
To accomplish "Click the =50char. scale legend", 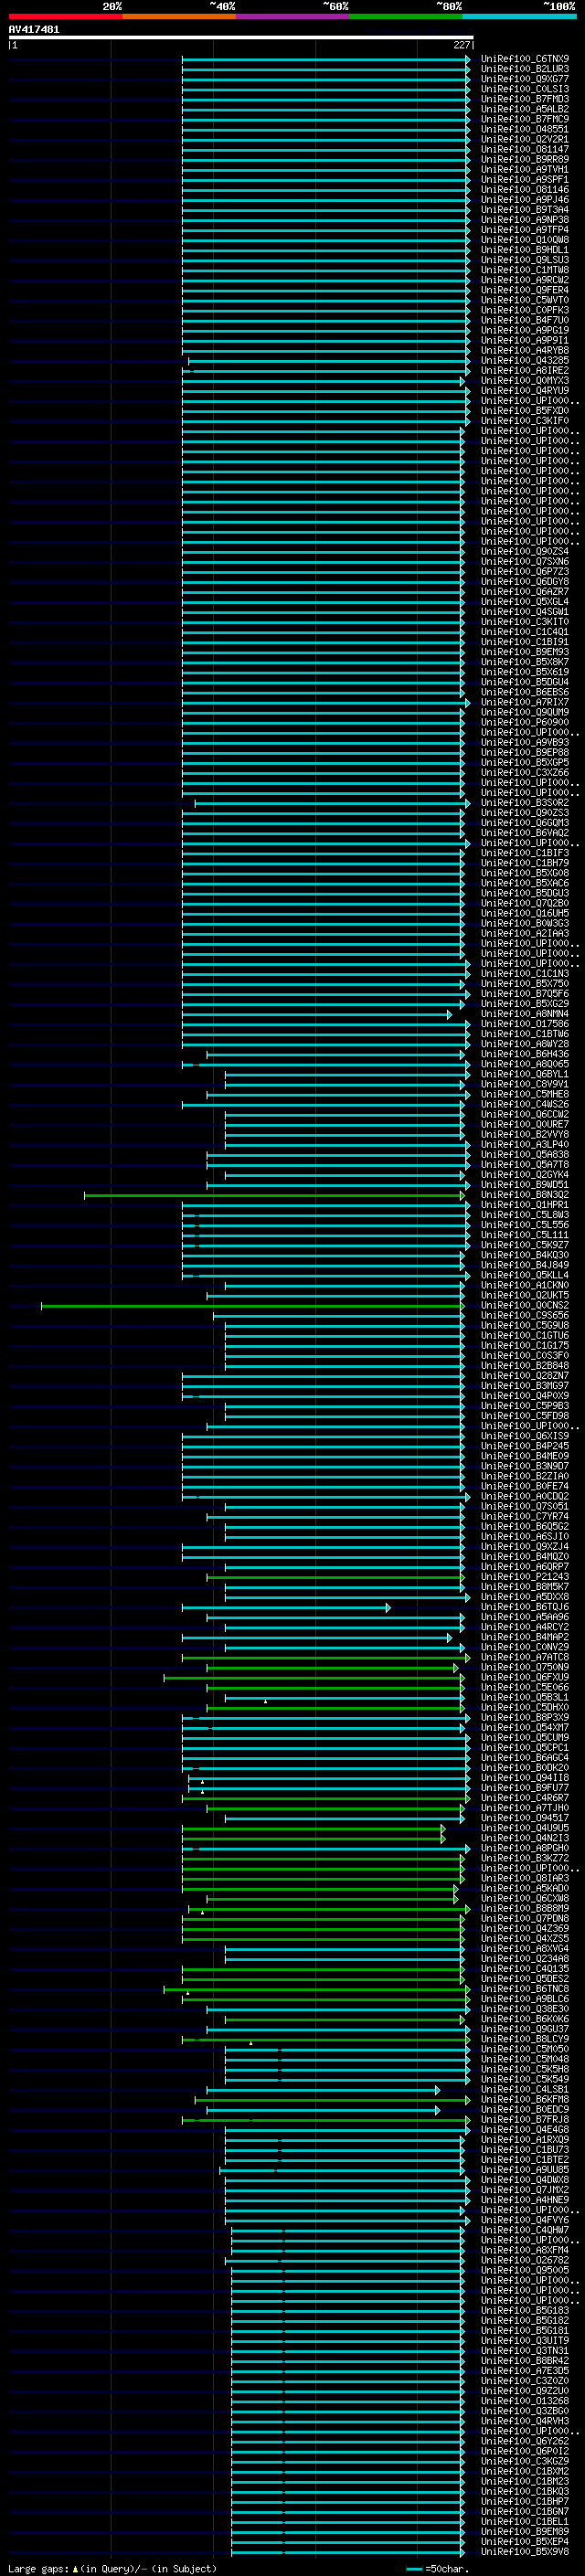I will (x=438, y=2568).
